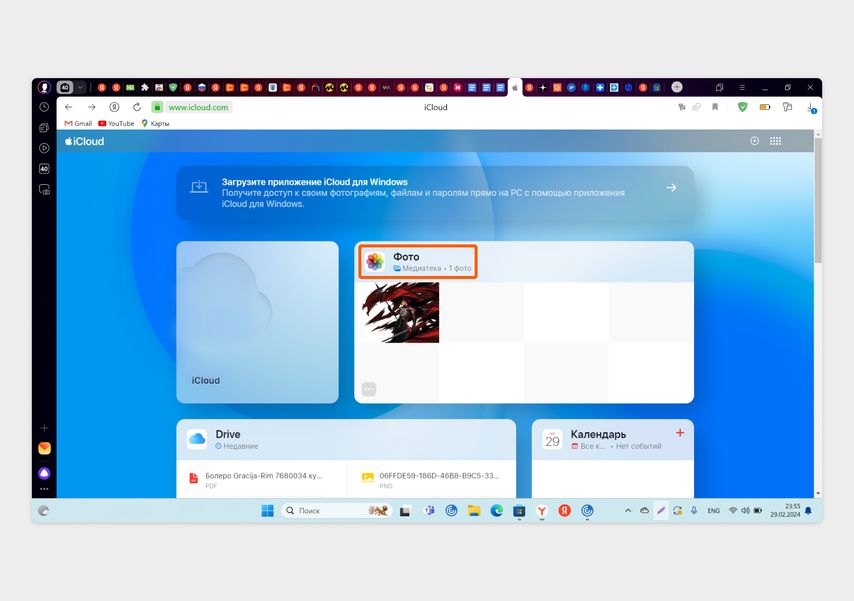This screenshot has height=601, width=854.
Task: Open Windows widgets icon at taskbar left
Action: pyautogui.click(x=44, y=511)
